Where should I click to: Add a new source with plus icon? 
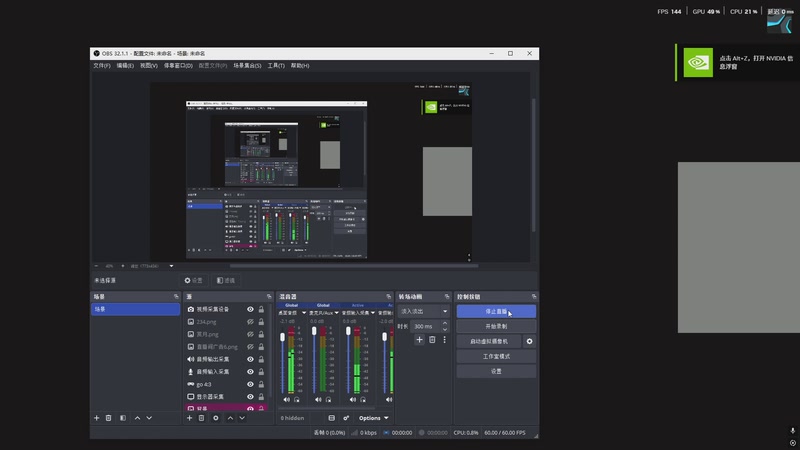pyautogui.click(x=190, y=418)
